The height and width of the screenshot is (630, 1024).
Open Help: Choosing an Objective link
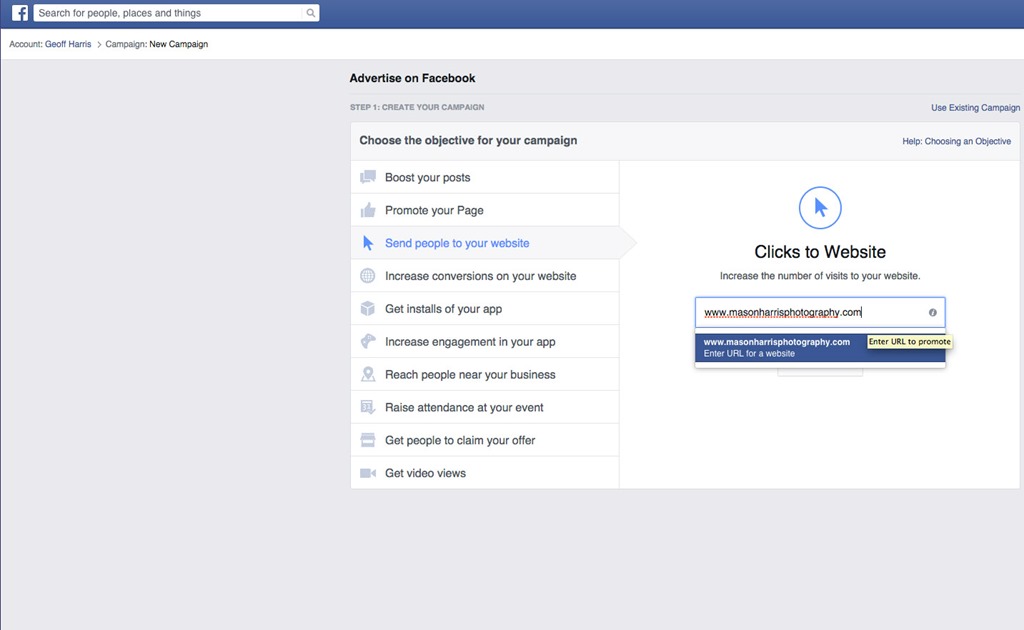tap(956, 142)
